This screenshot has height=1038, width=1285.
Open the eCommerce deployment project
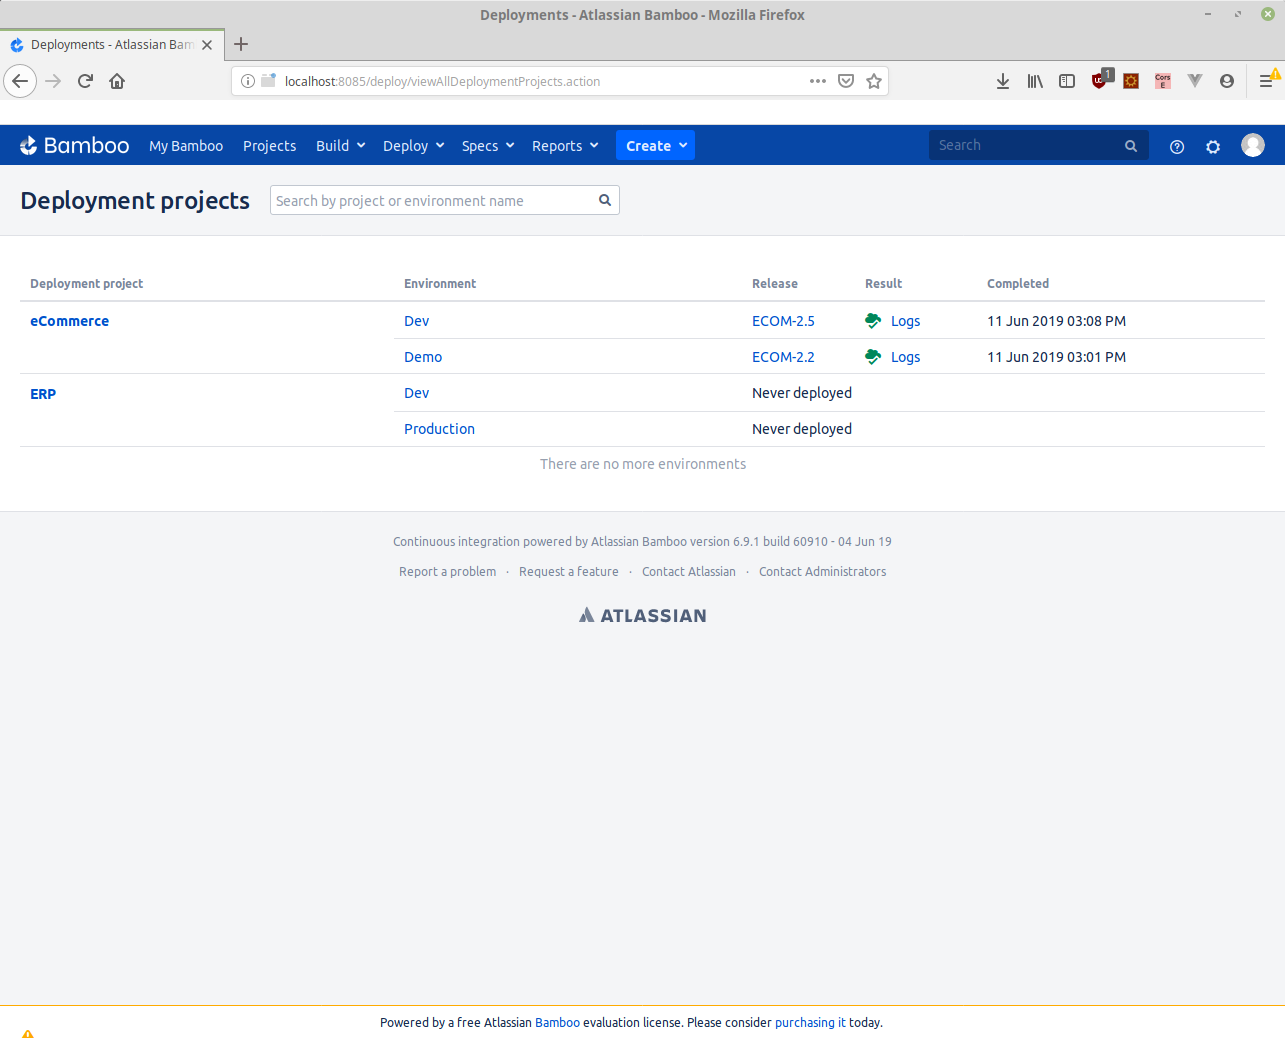pos(69,321)
